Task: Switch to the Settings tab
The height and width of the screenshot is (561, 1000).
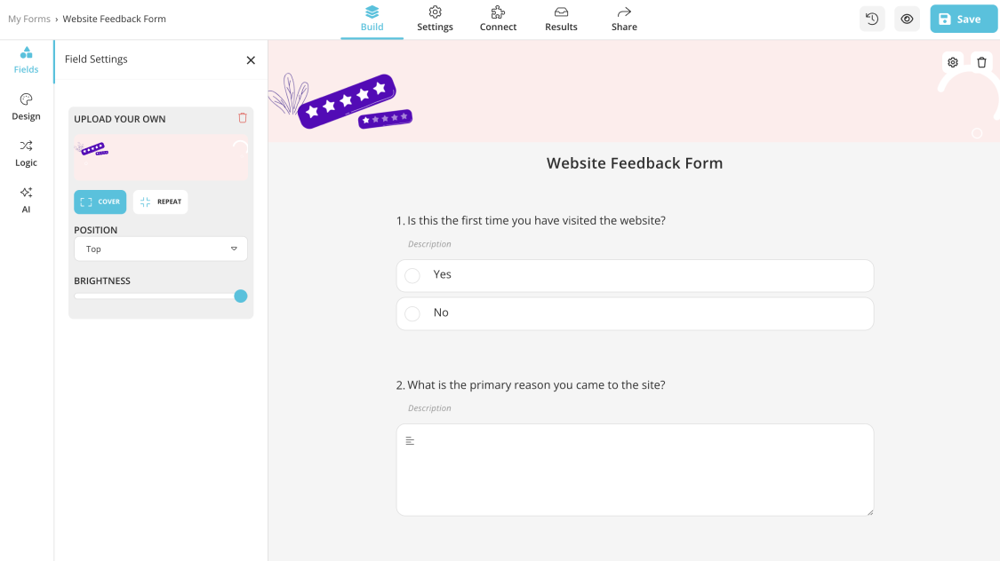Action: click(x=435, y=19)
